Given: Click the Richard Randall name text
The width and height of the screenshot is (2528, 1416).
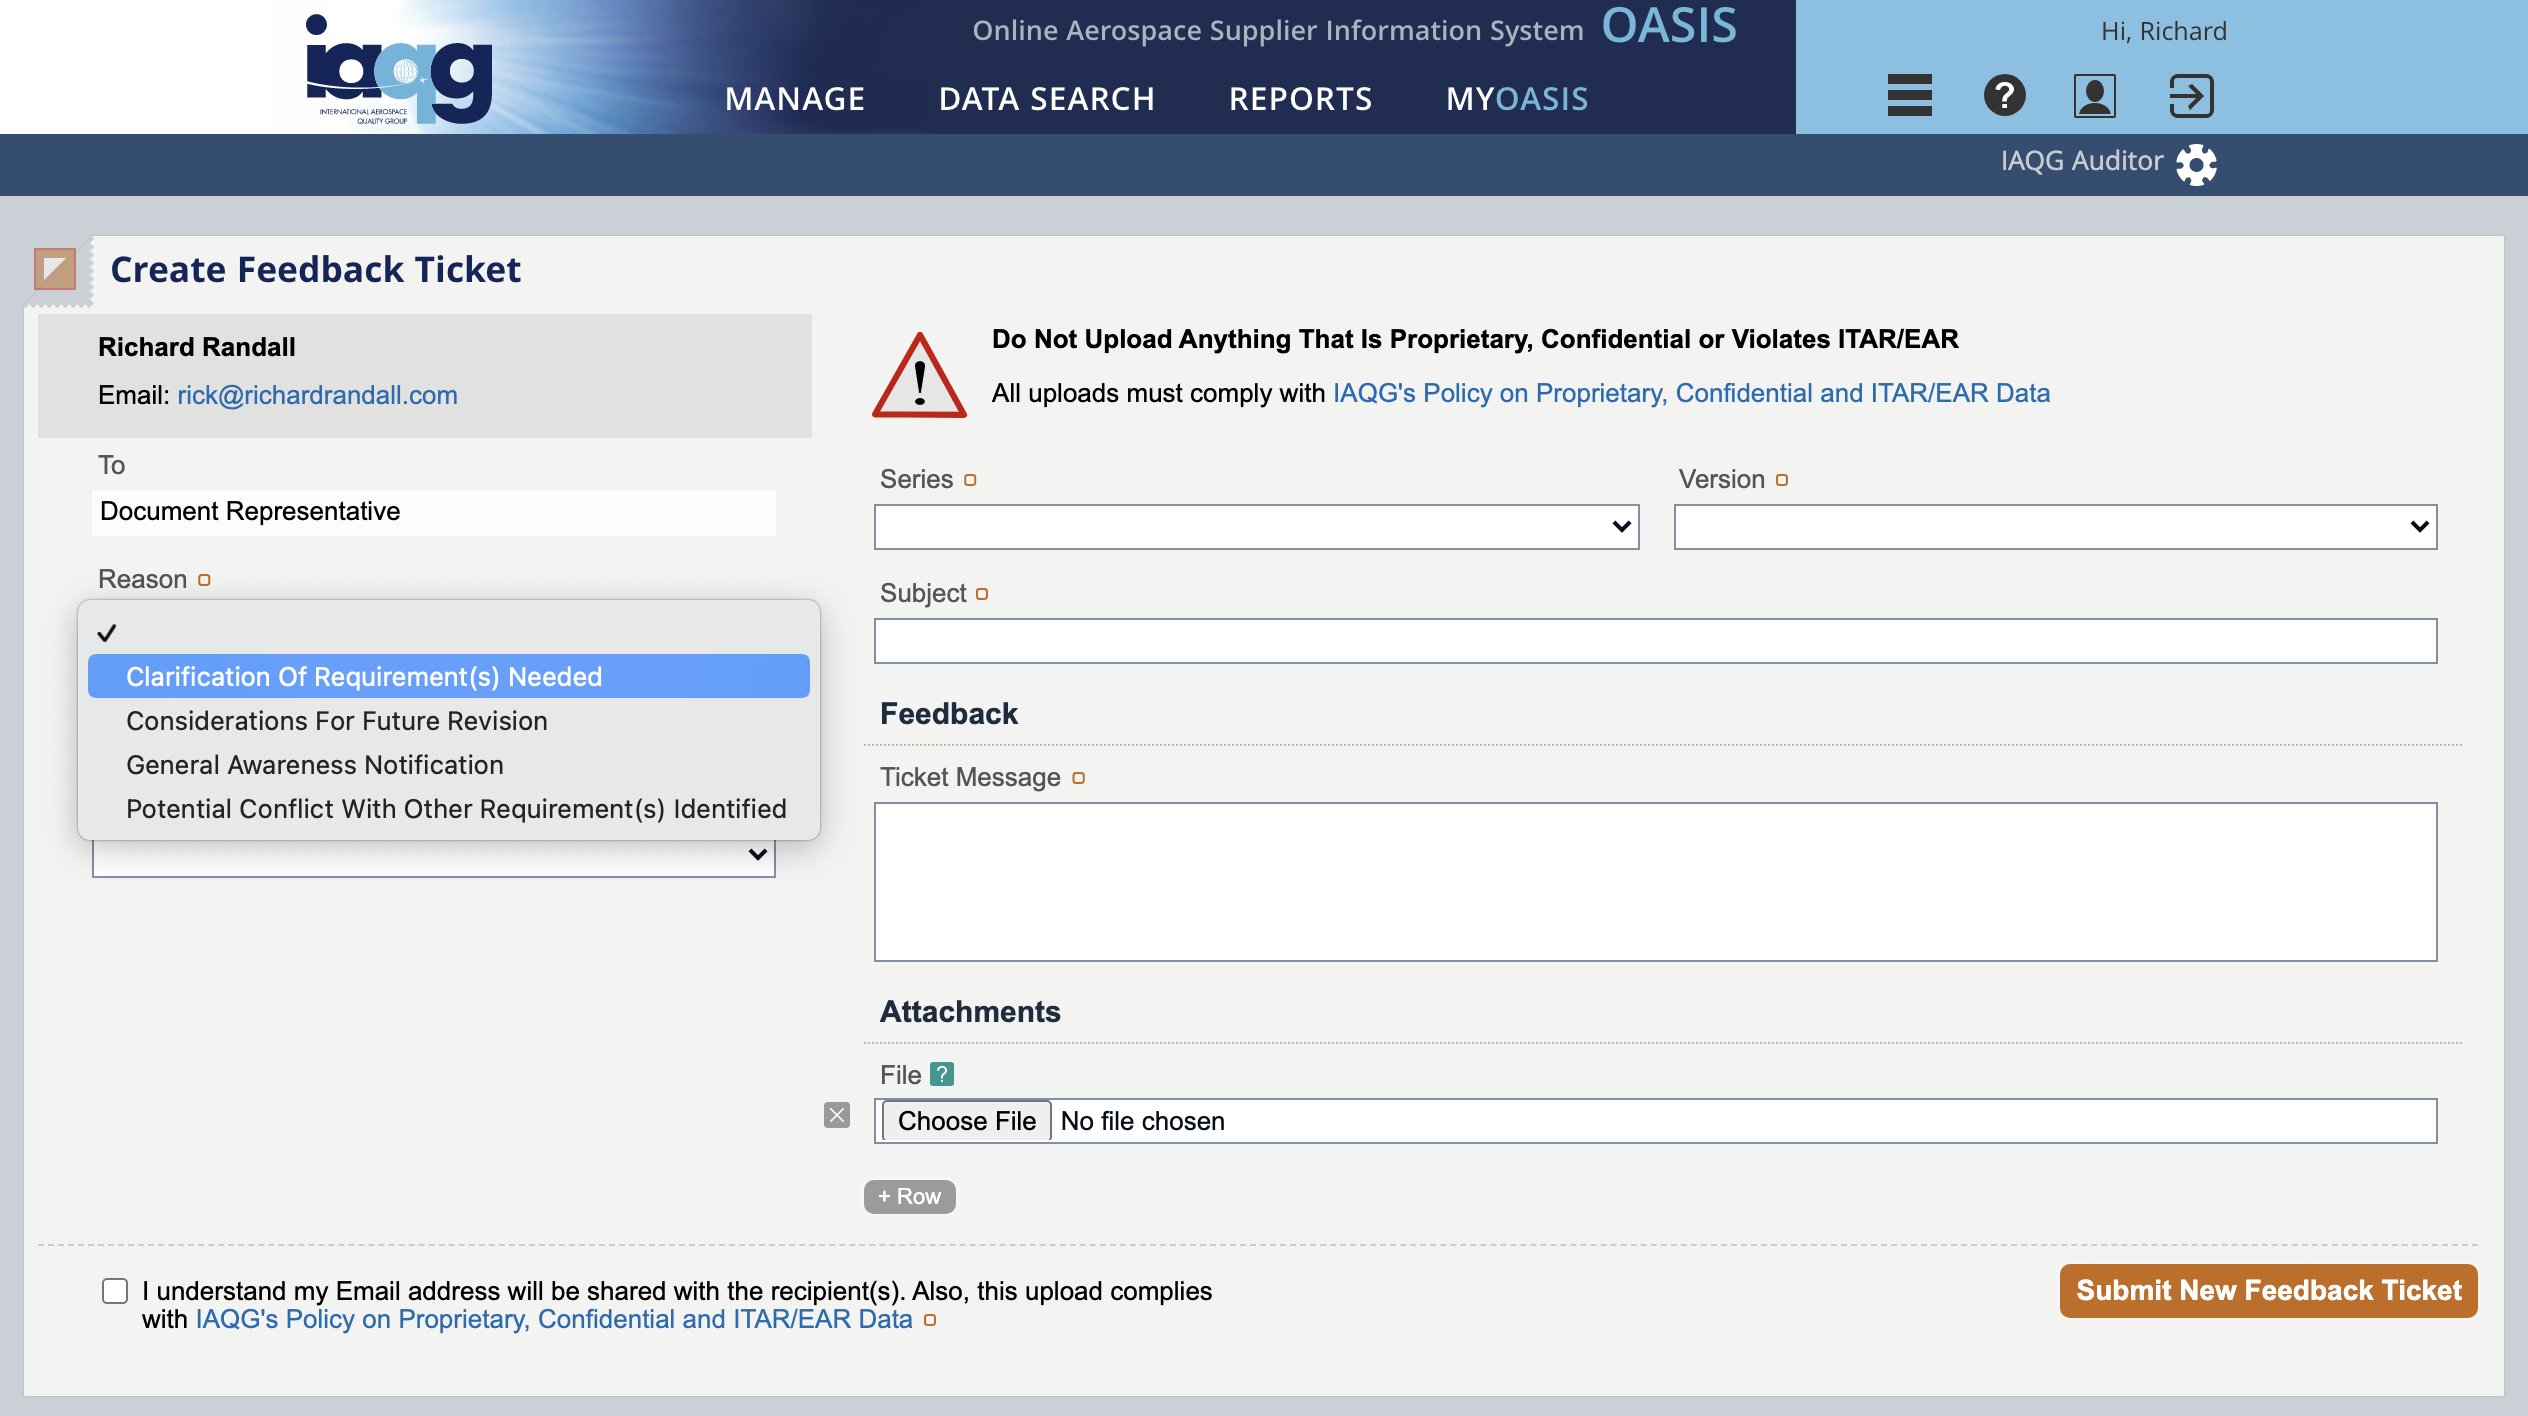Looking at the screenshot, I should (196, 347).
